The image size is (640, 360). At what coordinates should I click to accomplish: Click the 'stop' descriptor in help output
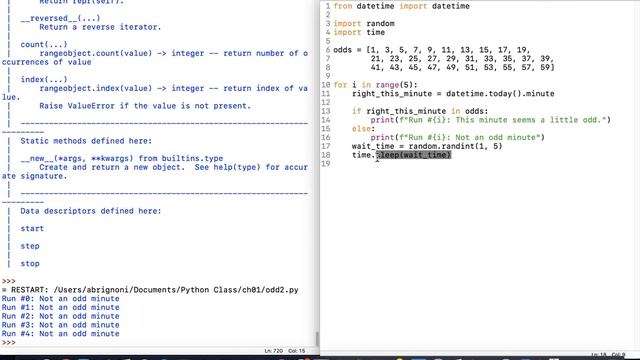pyautogui.click(x=30, y=264)
